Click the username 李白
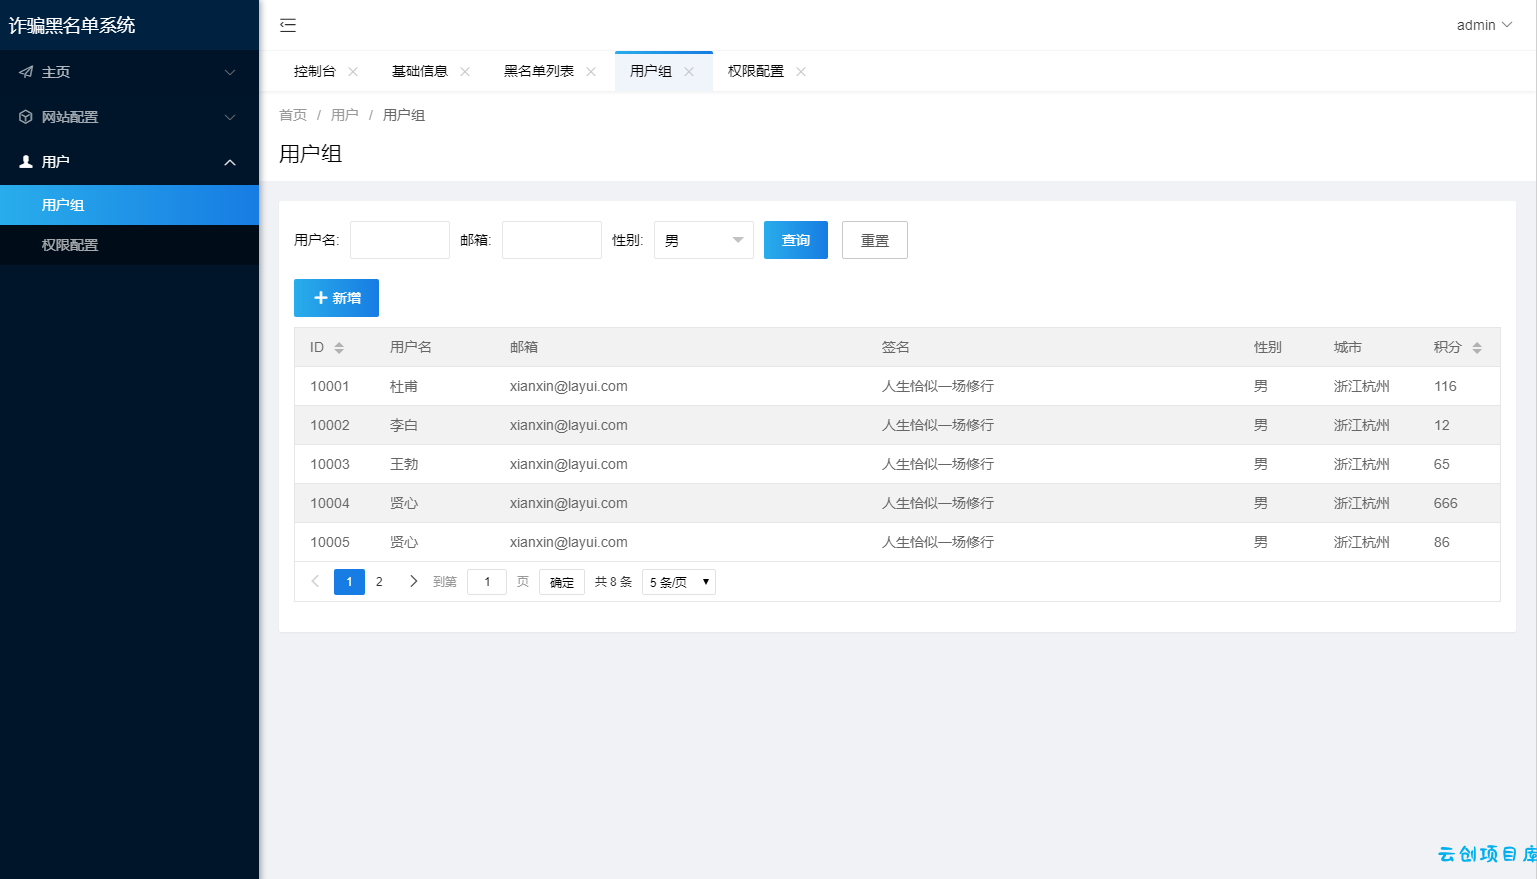The width and height of the screenshot is (1537, 879). tap(404, 425)
